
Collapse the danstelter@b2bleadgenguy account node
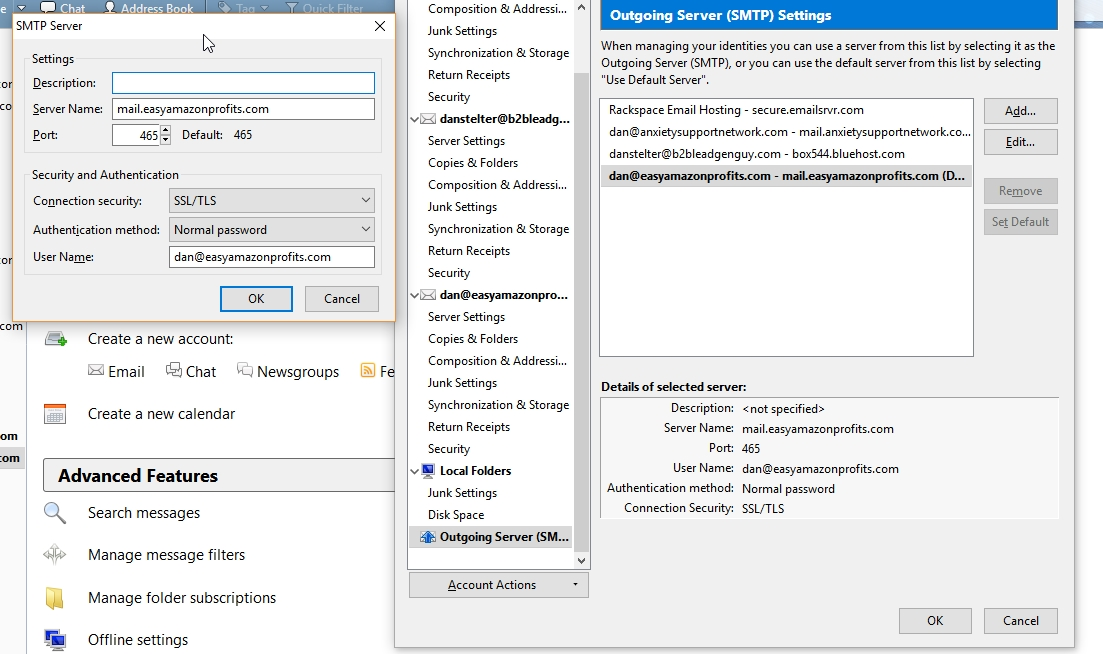[416, 119]
